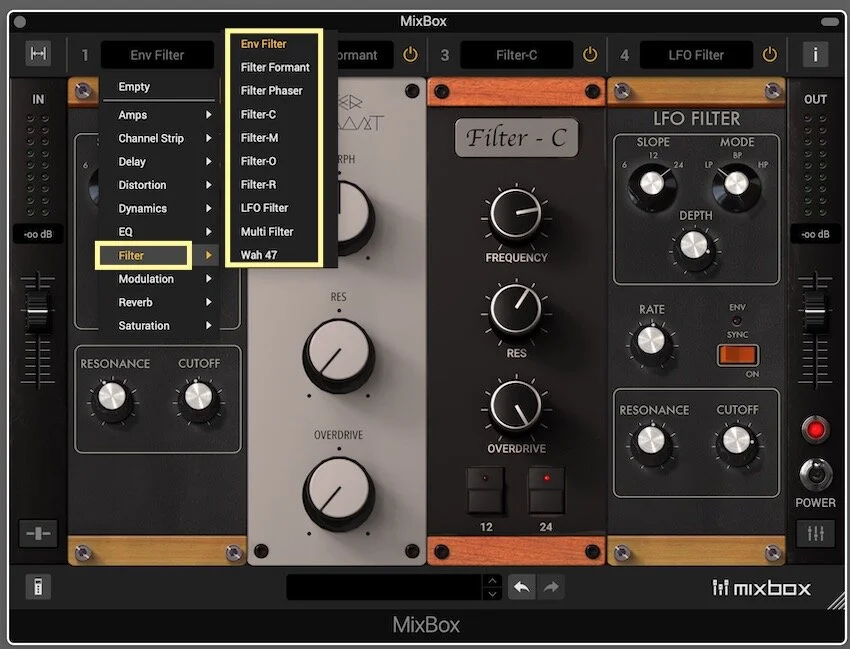Image resolution: width=850 pixels, height=649 pixels.
Task: Click the input gain link icon at lower-left
Action: pos(38,534)
